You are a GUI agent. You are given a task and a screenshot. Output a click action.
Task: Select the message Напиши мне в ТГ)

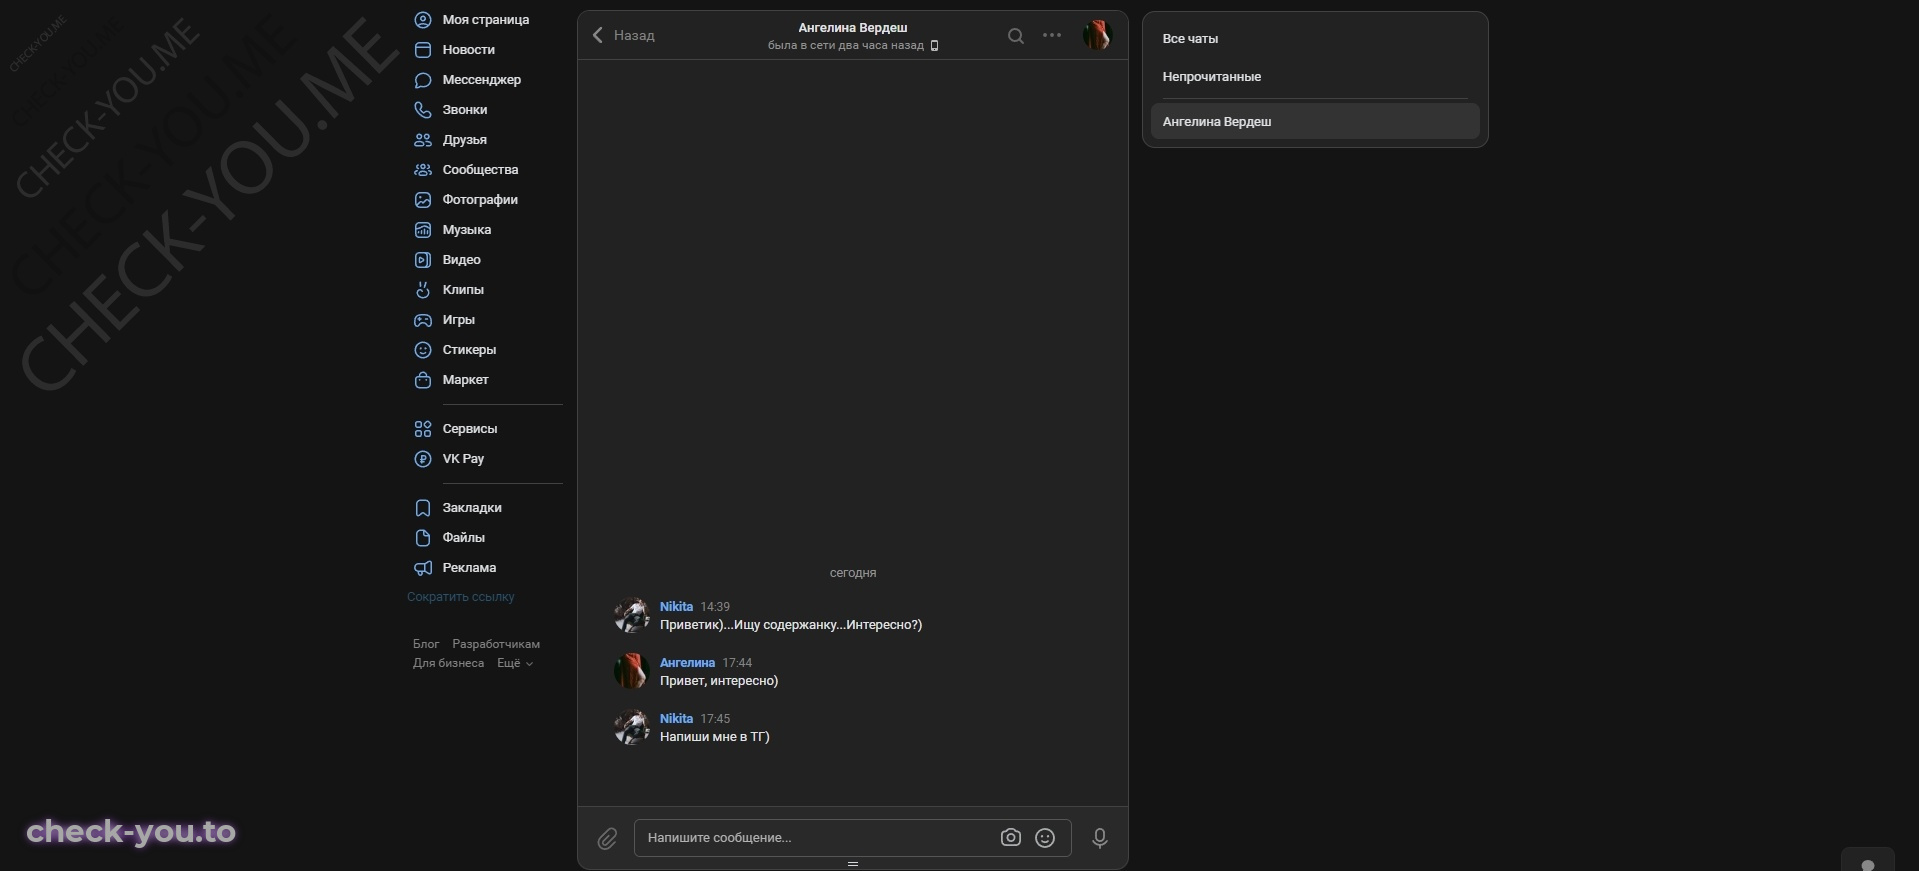[x=715, y=737]
